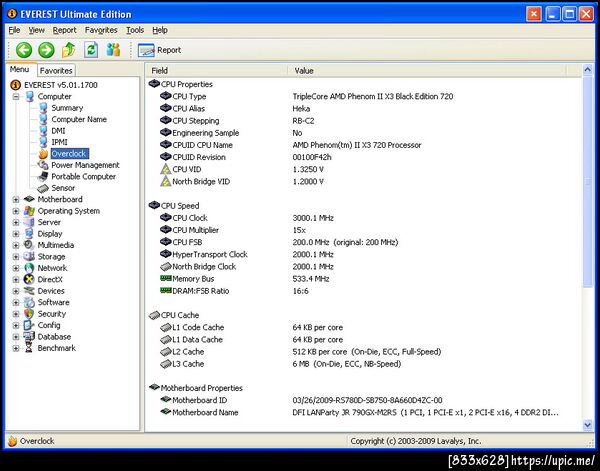Select the Motherboard Name row
The height and width of the screenshot is (471, 600).
tap(364, 412)
